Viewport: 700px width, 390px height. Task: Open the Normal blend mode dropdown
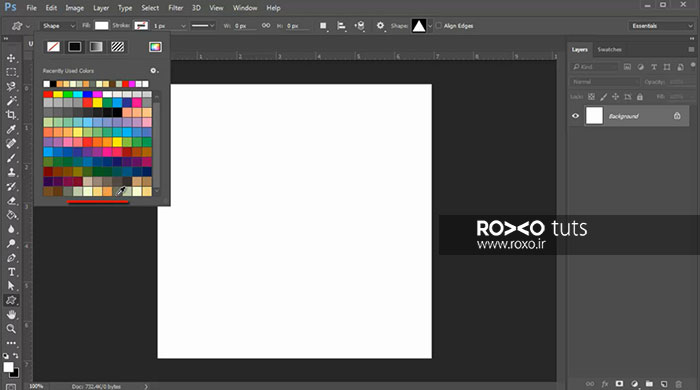click(x=605, y=82)
